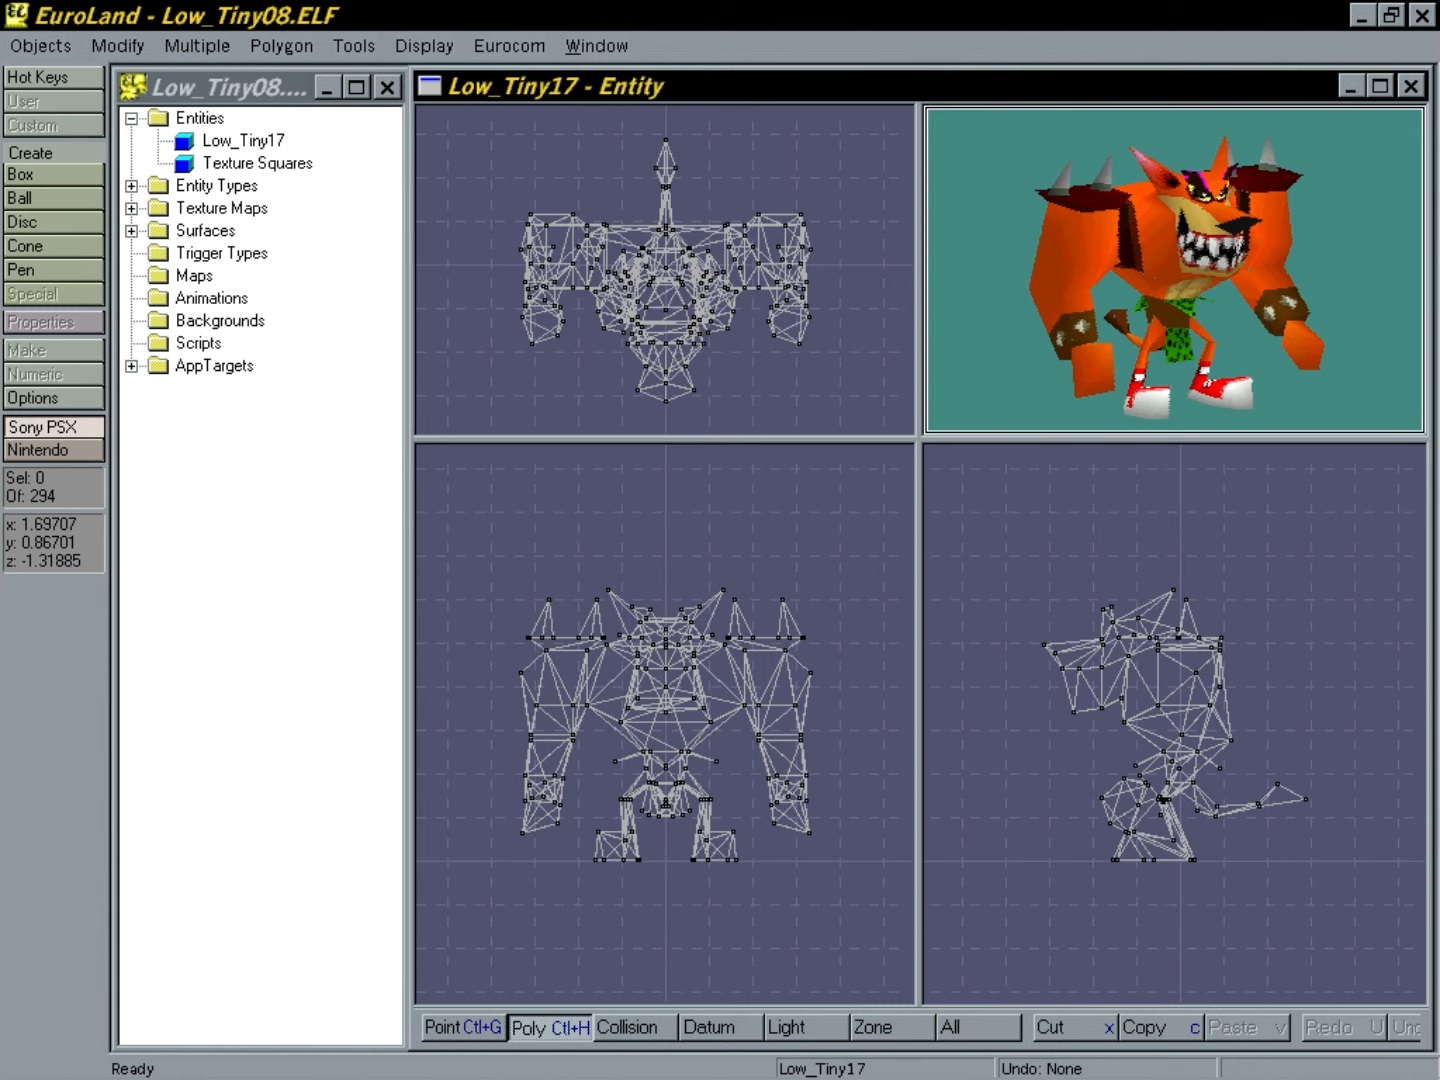Click the rendered Tiny Tiger 3D preview viewport

[x=1174, y=270]
